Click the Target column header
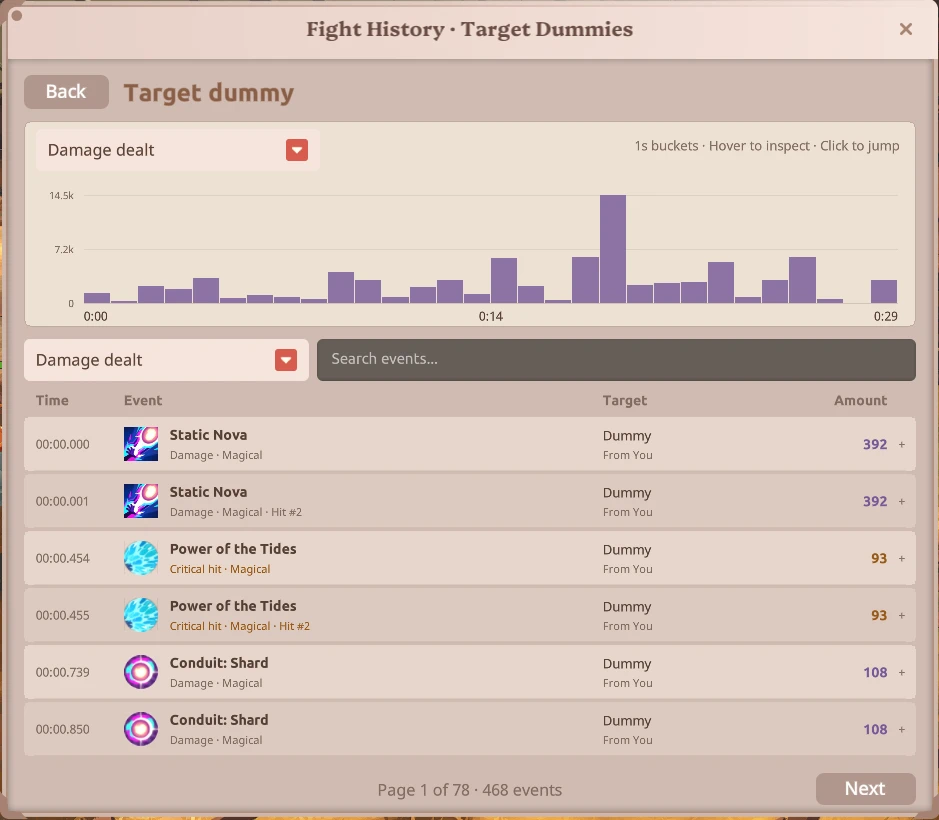Viewport: 939px width, 820px height. (x=625, y=400)
